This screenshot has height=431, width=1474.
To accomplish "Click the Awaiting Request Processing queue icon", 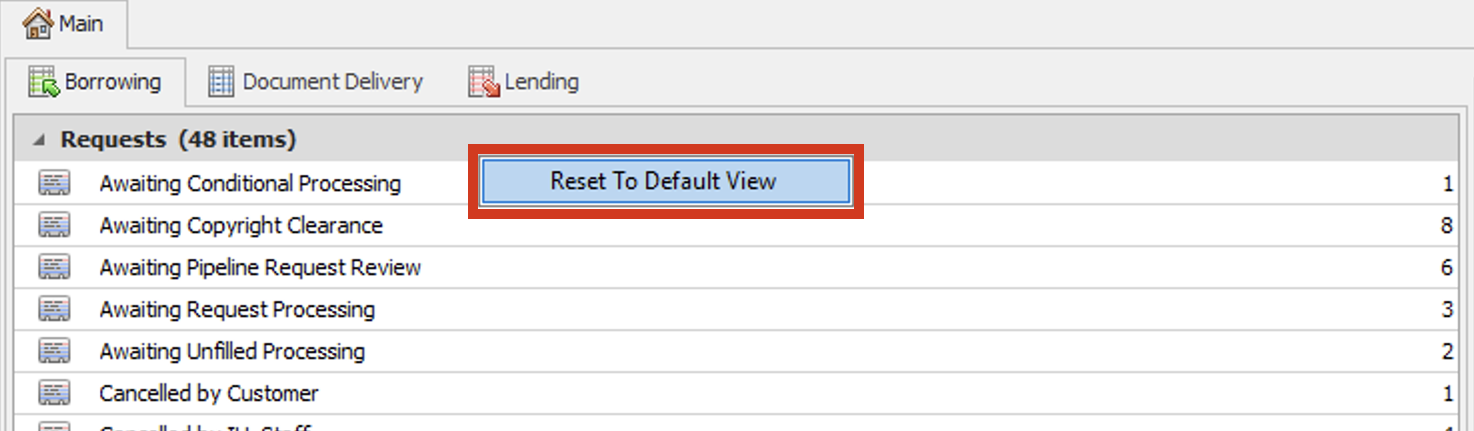I will pos(54,309).
